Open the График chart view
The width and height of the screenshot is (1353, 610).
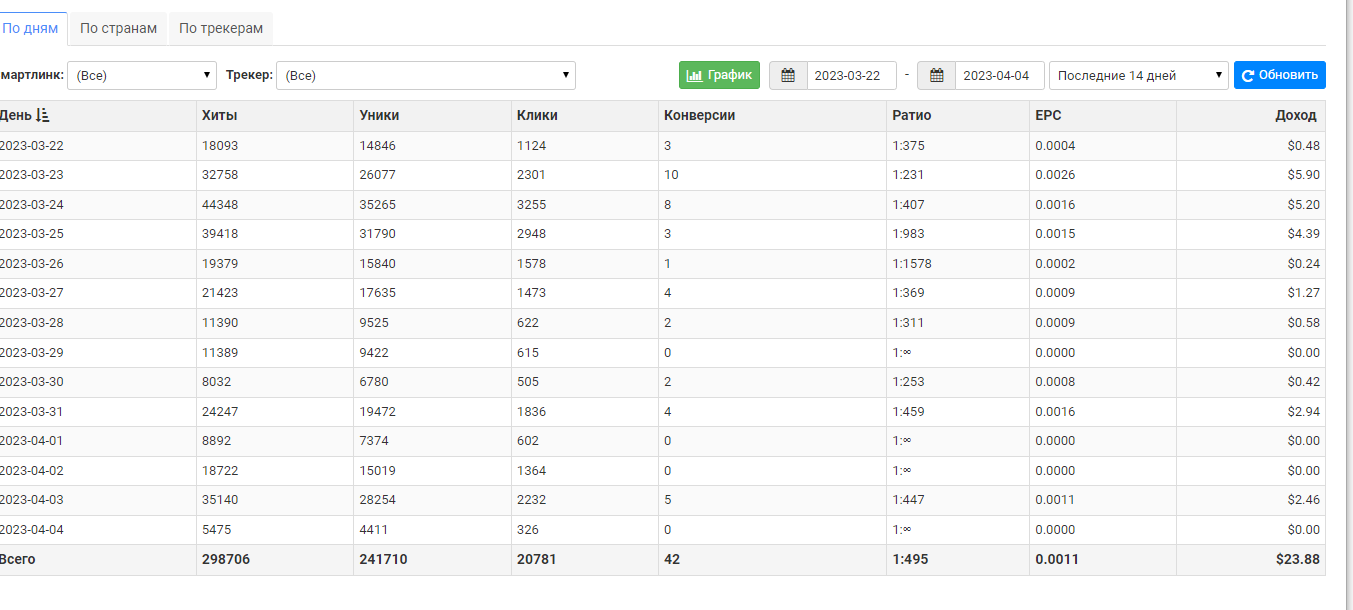(719, 75)
